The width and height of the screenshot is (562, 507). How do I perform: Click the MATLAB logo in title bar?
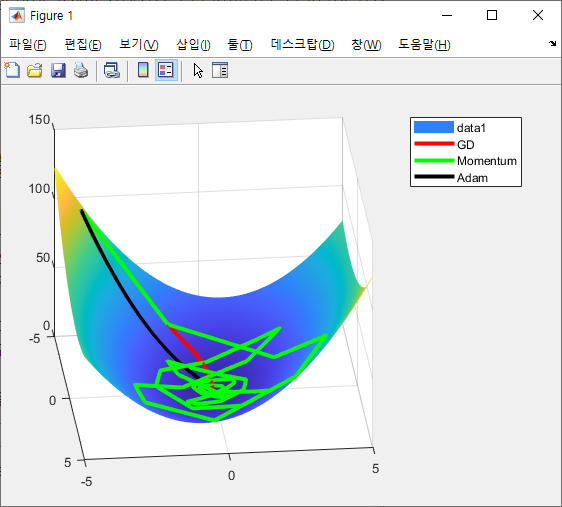tap(17, 15)
